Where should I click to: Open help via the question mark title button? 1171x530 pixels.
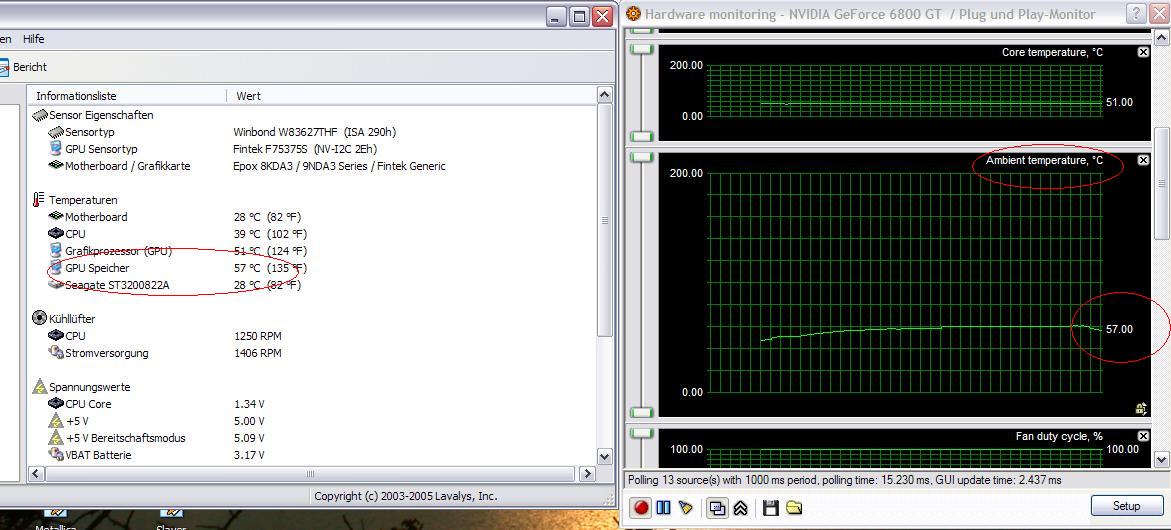(x=1136, y=13)
